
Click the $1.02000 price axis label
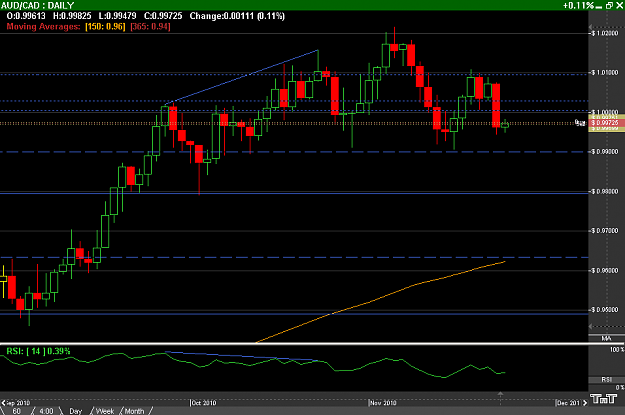point(605,33)
